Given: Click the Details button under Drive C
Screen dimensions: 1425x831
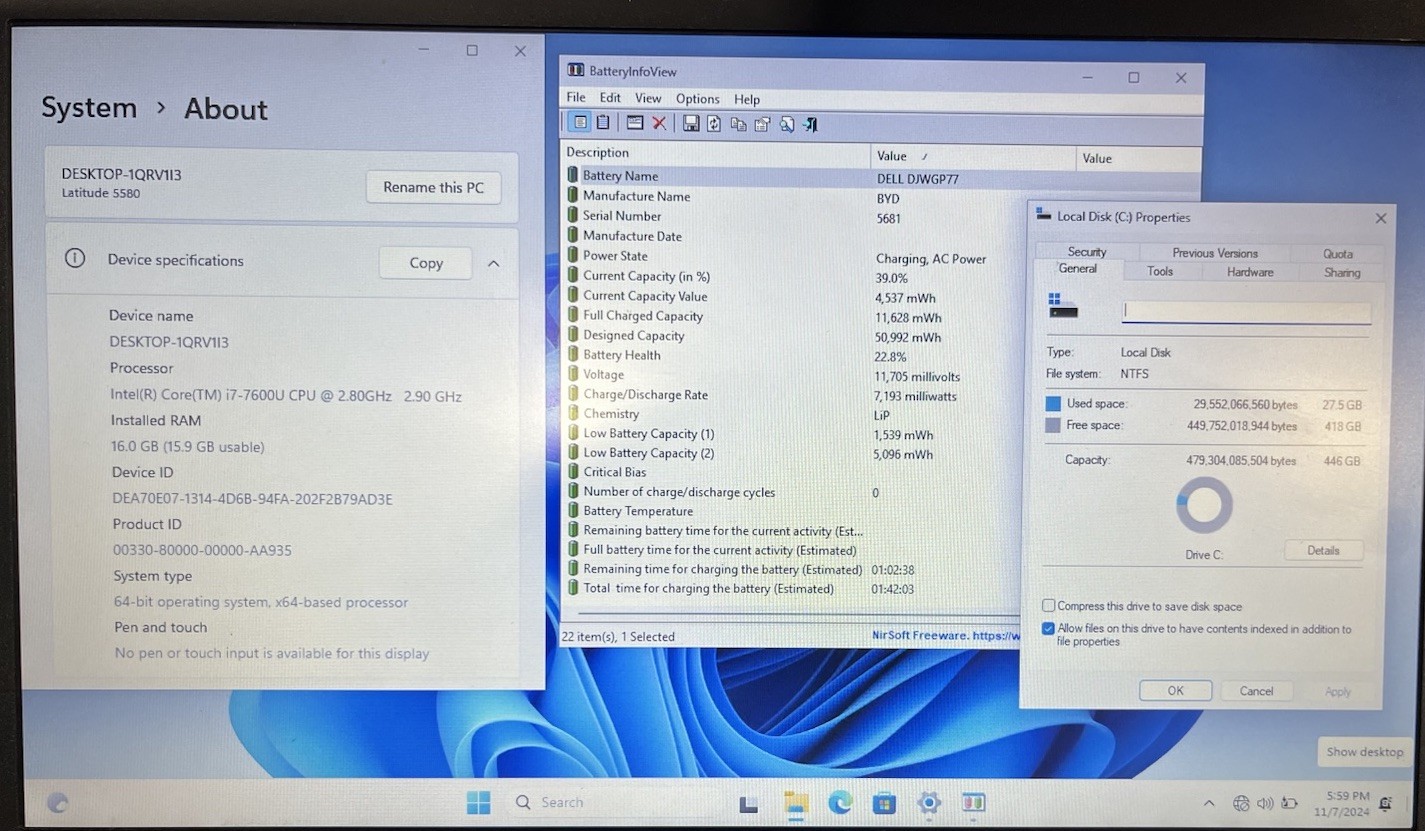Looking at the screenshot, I should [1323, 550].
